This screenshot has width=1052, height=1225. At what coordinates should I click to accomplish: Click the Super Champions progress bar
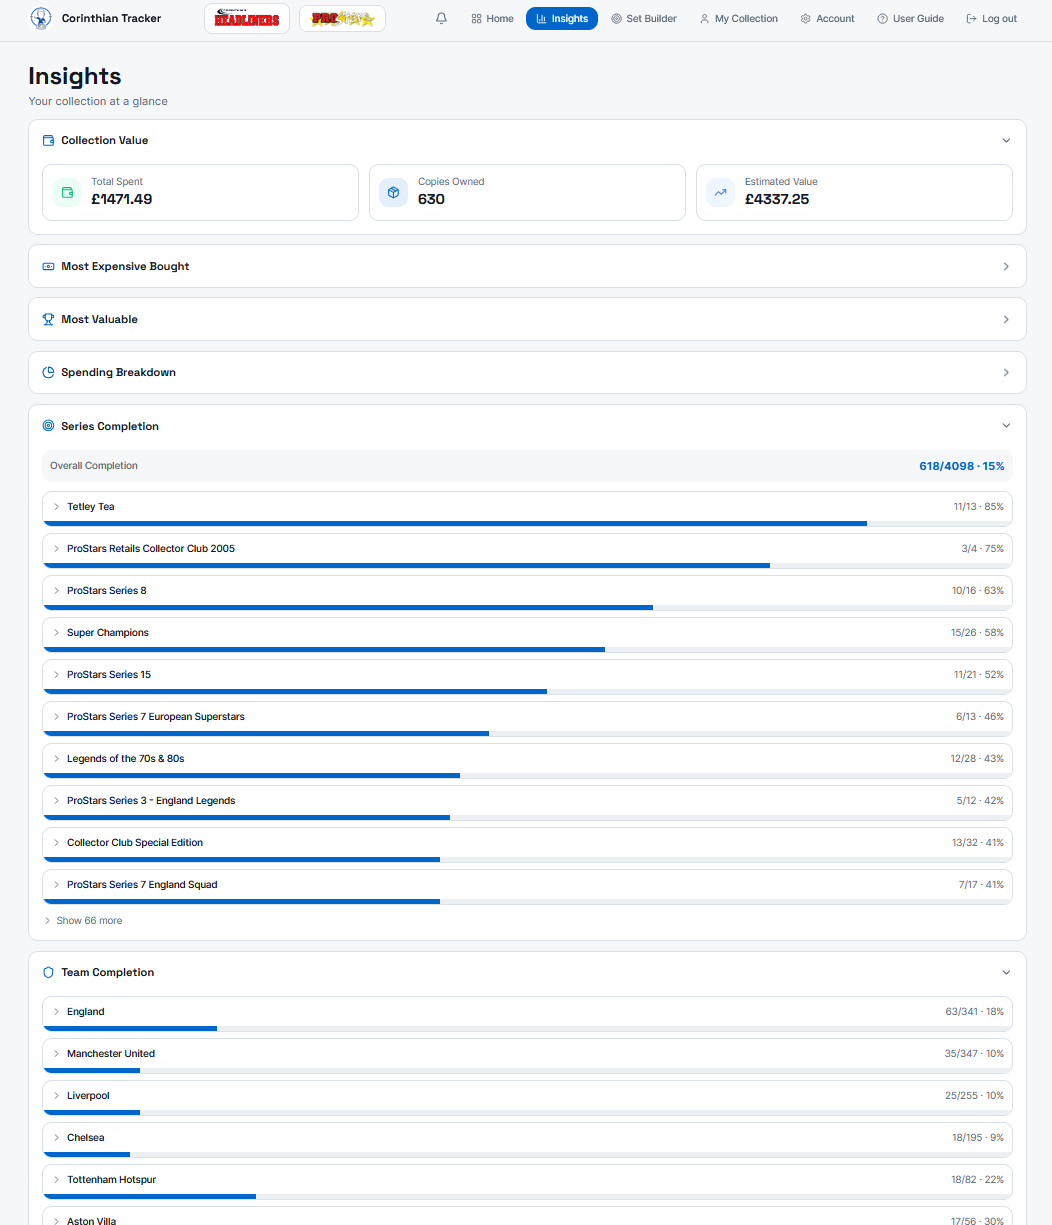pos(527,649)
